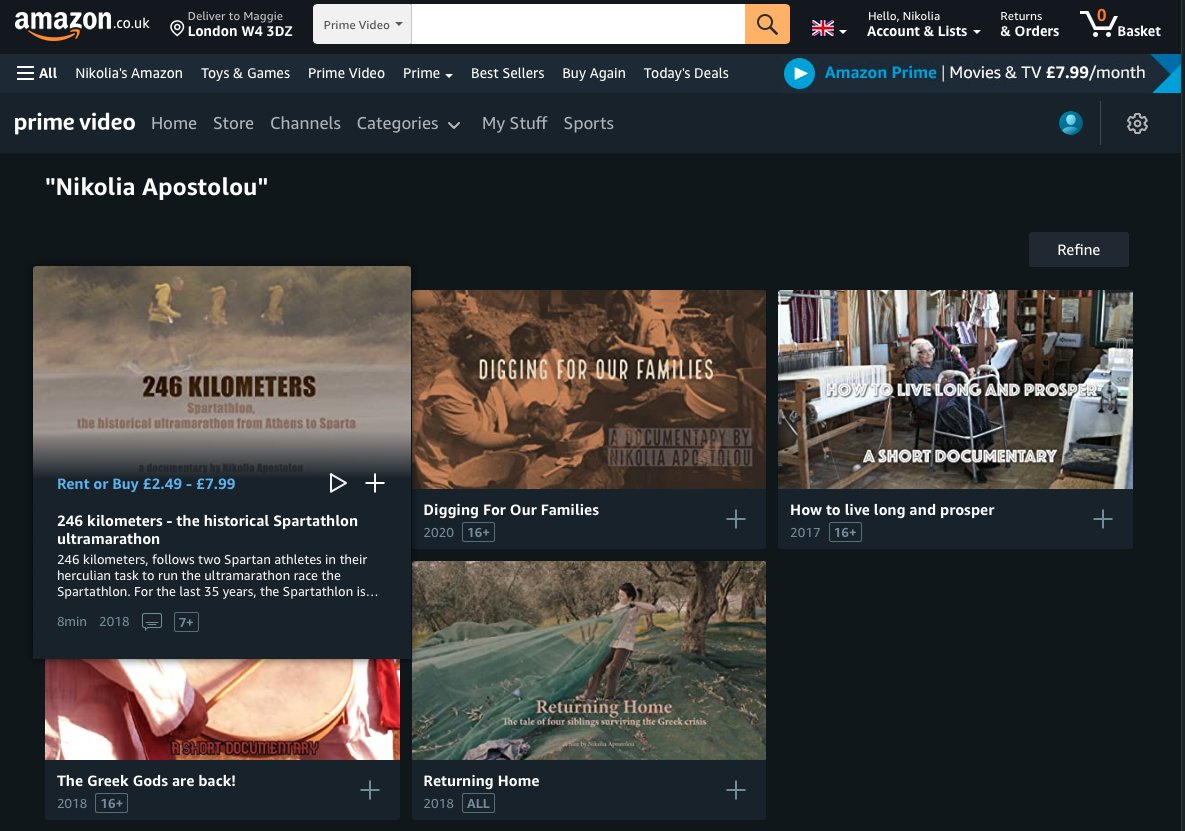Toggle subtitles icon on 246 kilometers card

(152, 622)
